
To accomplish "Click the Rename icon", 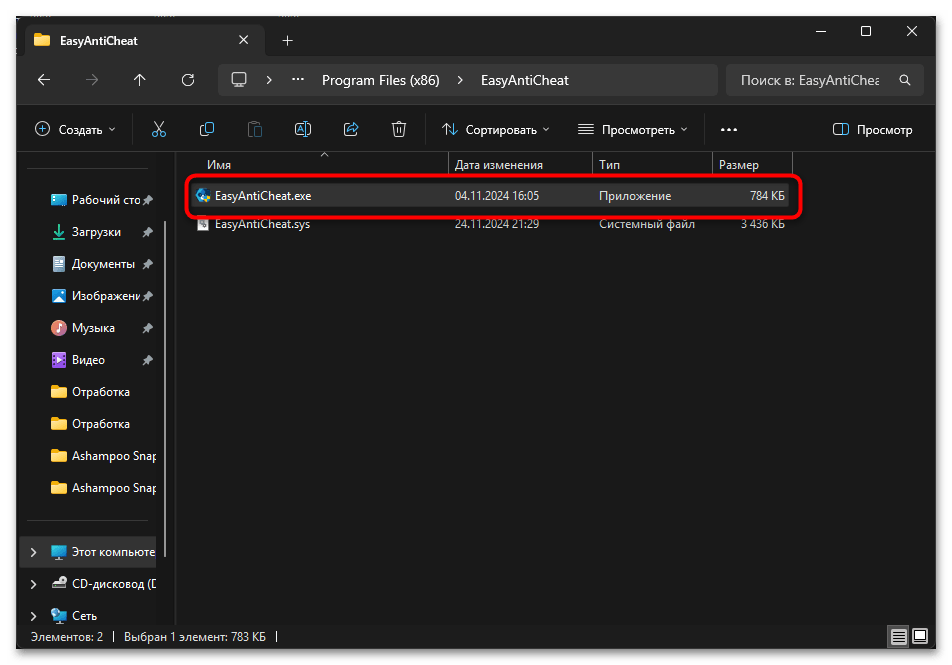I will pos(302,129).
